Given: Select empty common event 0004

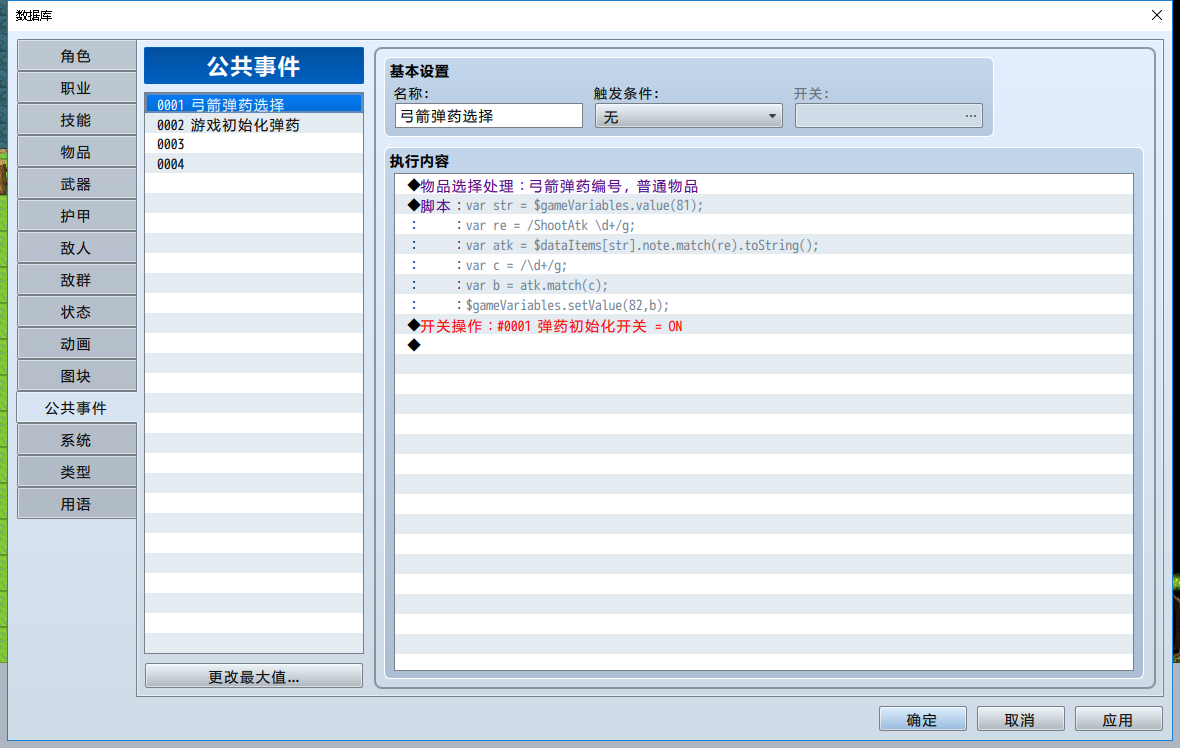Looking at the screenshot, I should coord(254,164).
